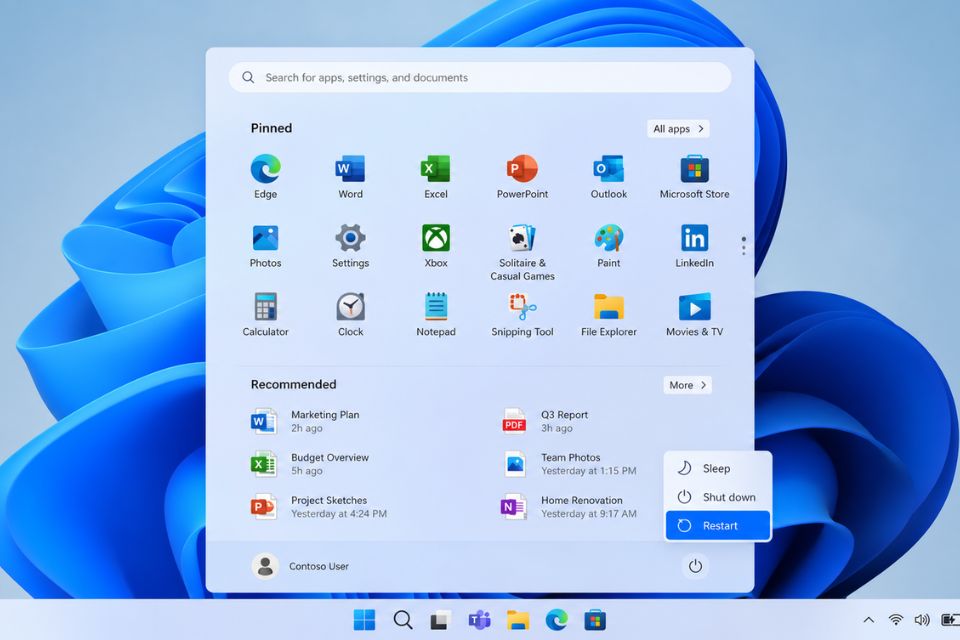
Task: Open File Explorer from pinned apps
Action: click(609, 314)
